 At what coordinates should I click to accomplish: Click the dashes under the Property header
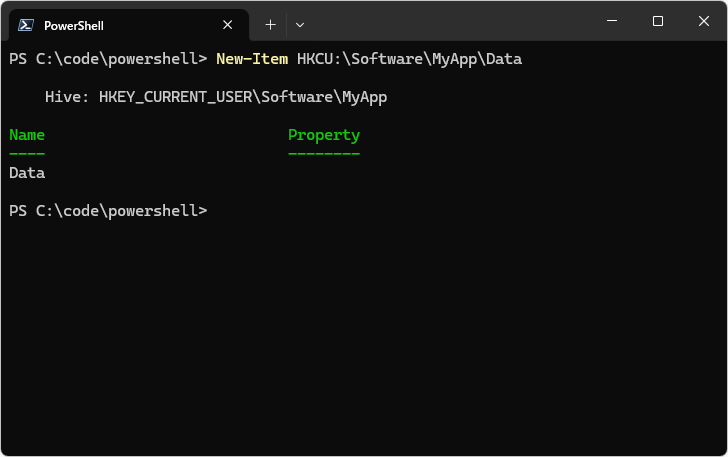[324, 153]
